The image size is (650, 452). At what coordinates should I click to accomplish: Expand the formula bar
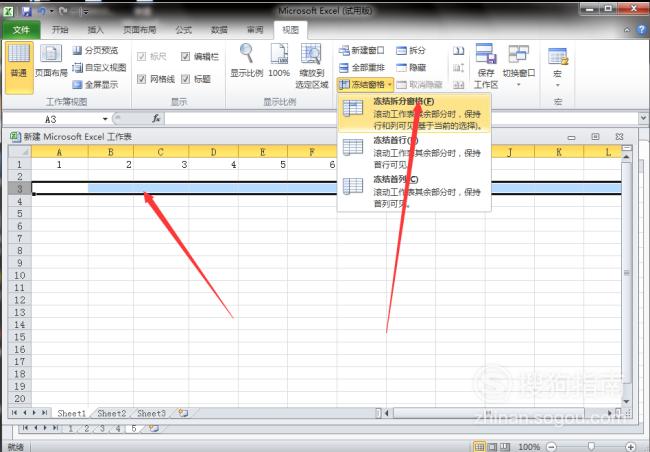pos(643,118)
